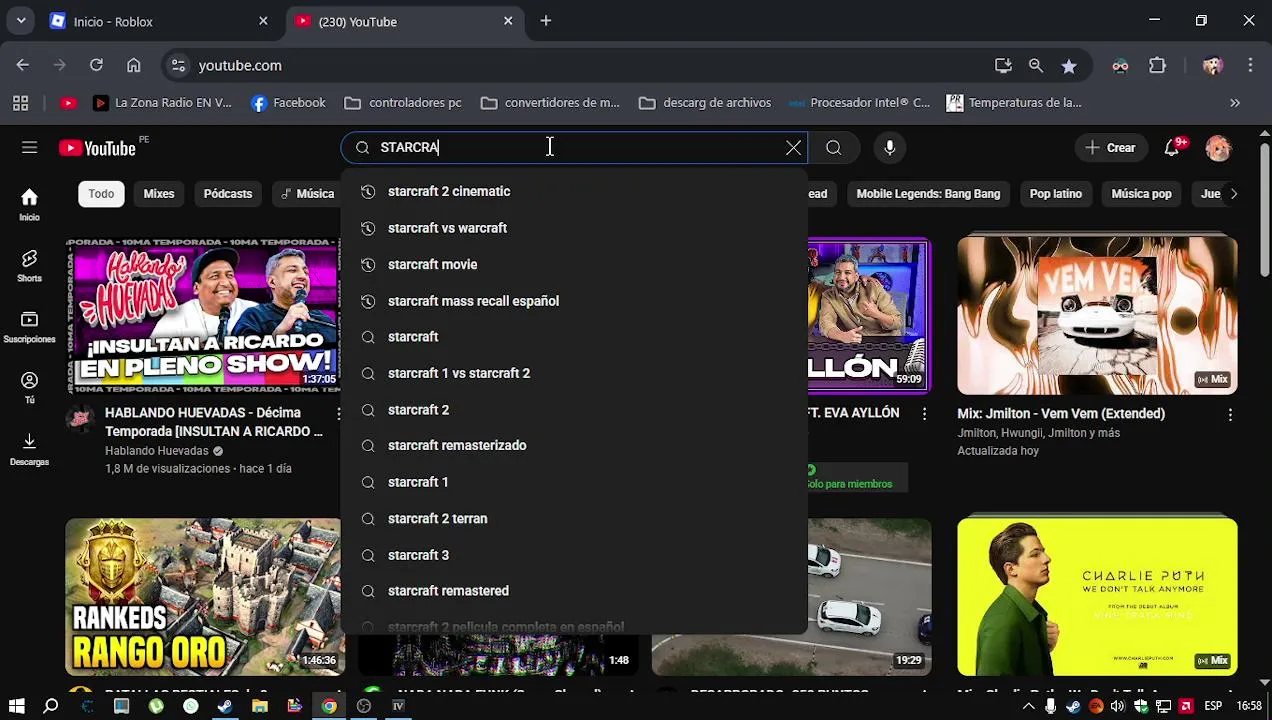Viewport: 1272px width, 720px height.
Task: Choose suggestion starcraft 1 vs starcraft 2
Action: pos(574,373)
